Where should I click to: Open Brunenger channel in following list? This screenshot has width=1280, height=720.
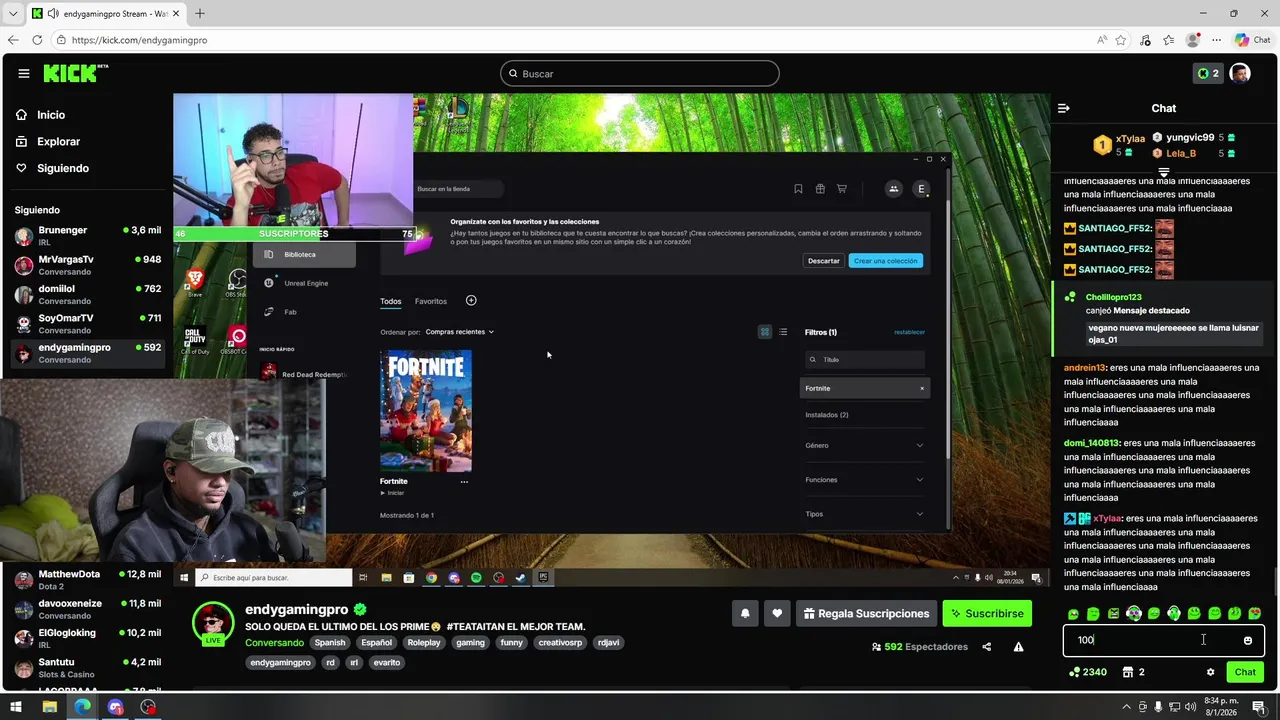[x=88, y=236]
